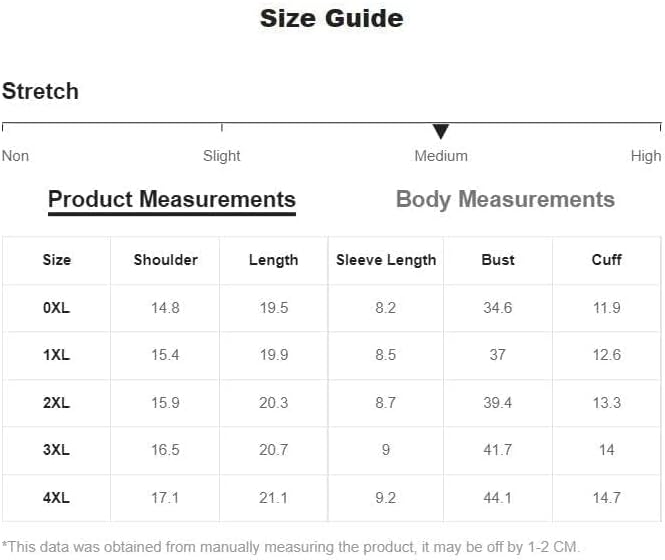Click the Sleeve Length column header
This screenshot has height=560, width=665.
click(386, 260)
